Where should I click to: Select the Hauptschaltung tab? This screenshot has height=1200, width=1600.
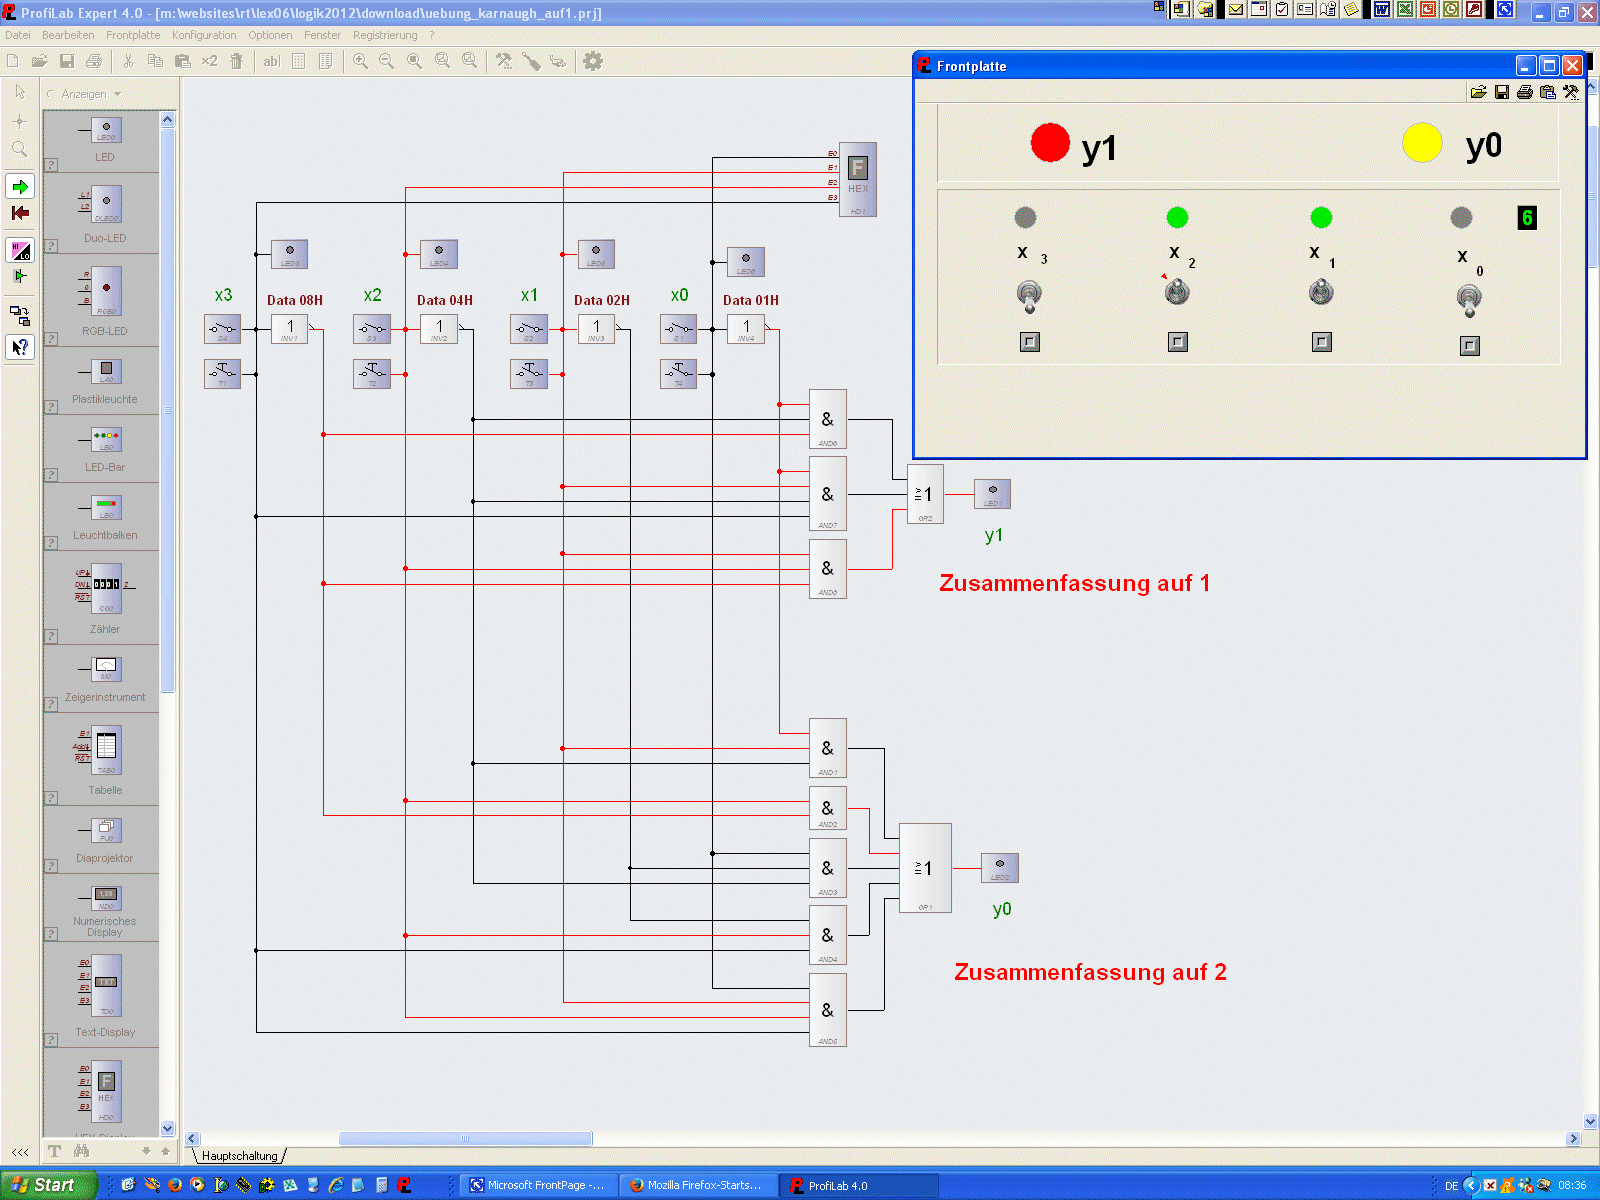tap(239, 1156)
